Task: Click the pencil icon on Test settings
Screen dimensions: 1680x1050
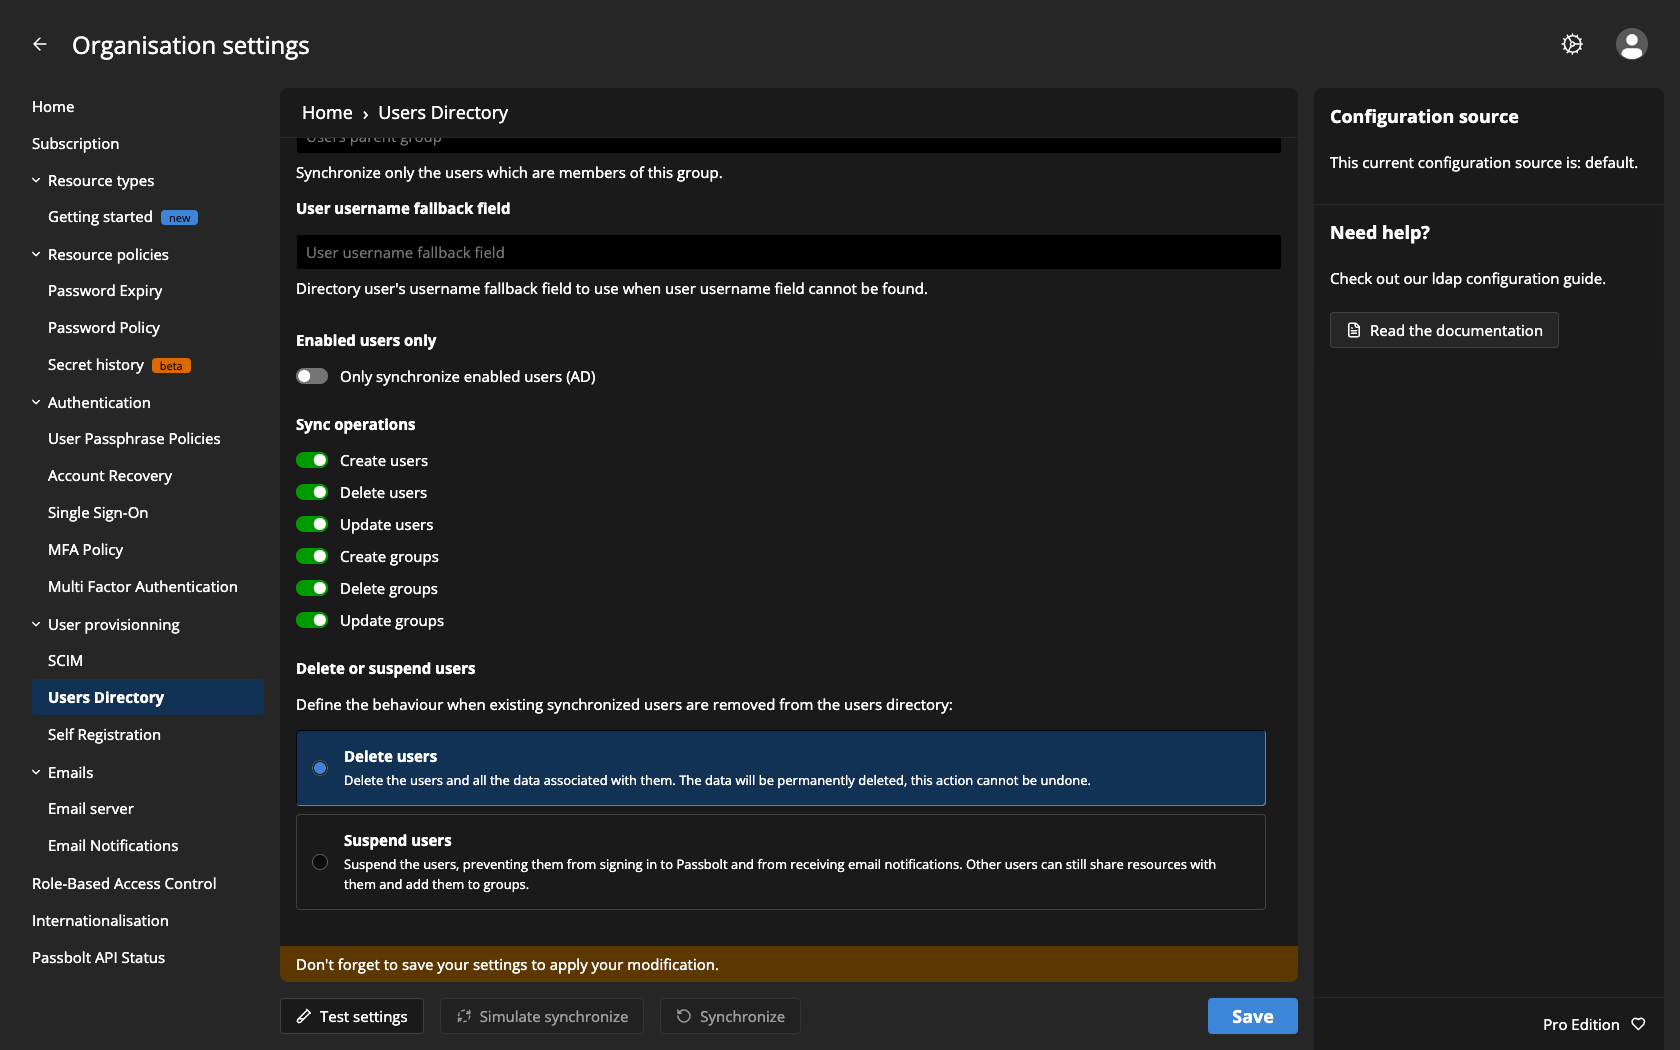Action: 304,1016
